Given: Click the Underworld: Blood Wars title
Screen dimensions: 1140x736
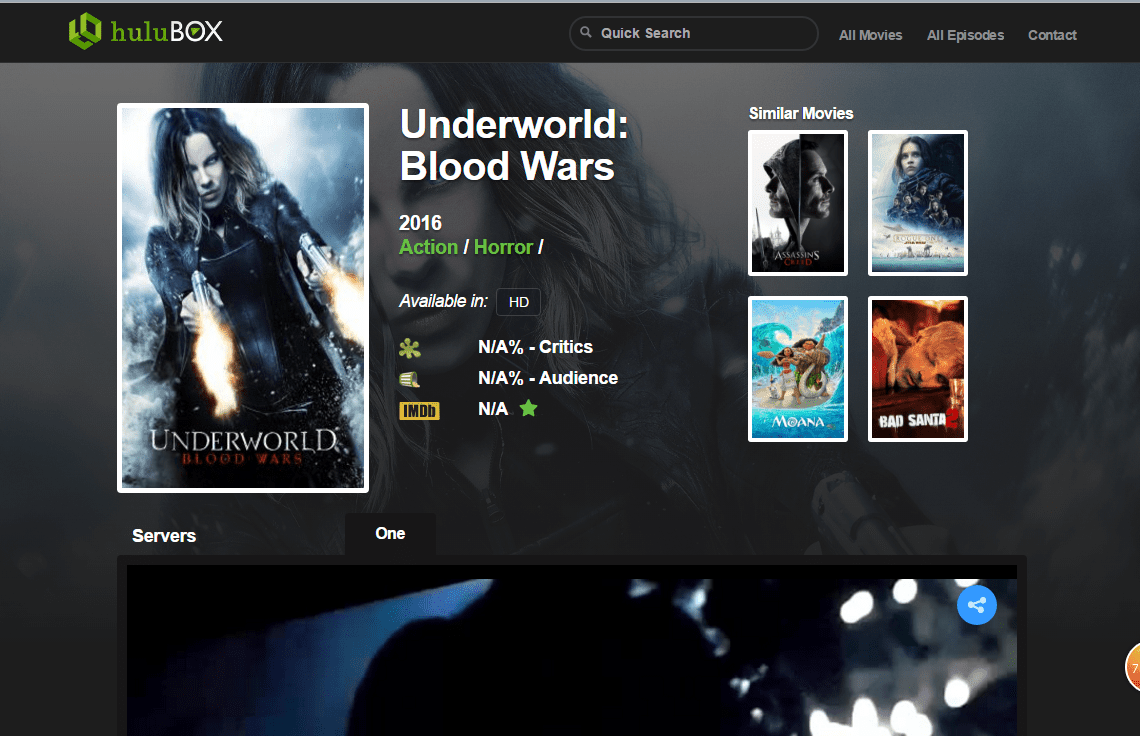Looking at the screenshot, I should pos(514,145).
